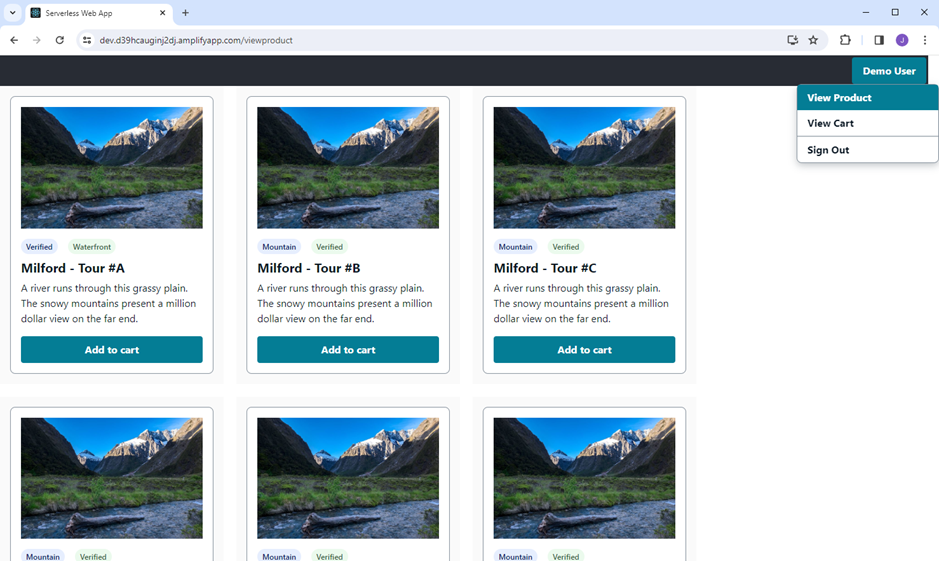The width and height of the screenshot is (939, 561).
Task: Click Tour #A description text
Action: click(x=108, y=304)
